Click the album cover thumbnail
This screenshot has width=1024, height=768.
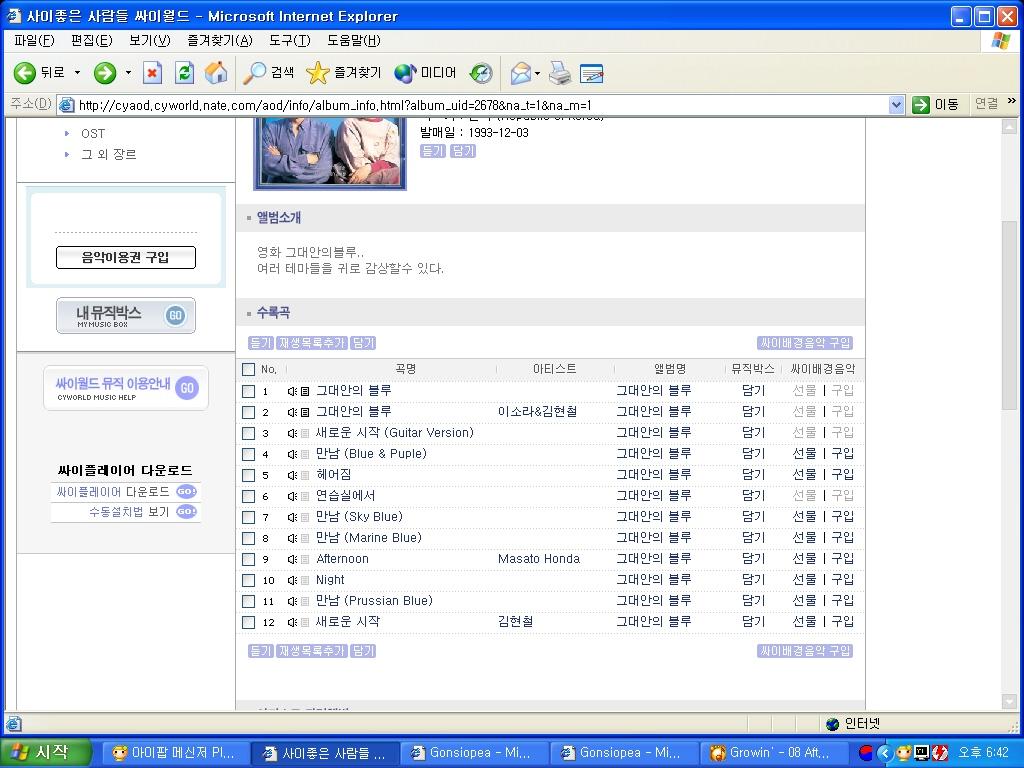pos(330,153)
